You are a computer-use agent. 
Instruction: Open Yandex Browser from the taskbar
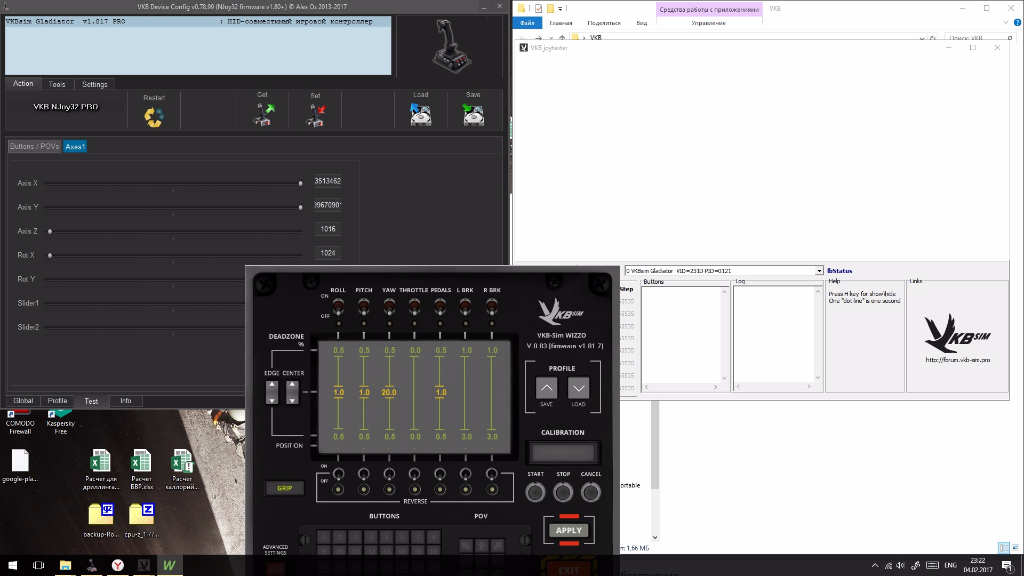[118, 565]
